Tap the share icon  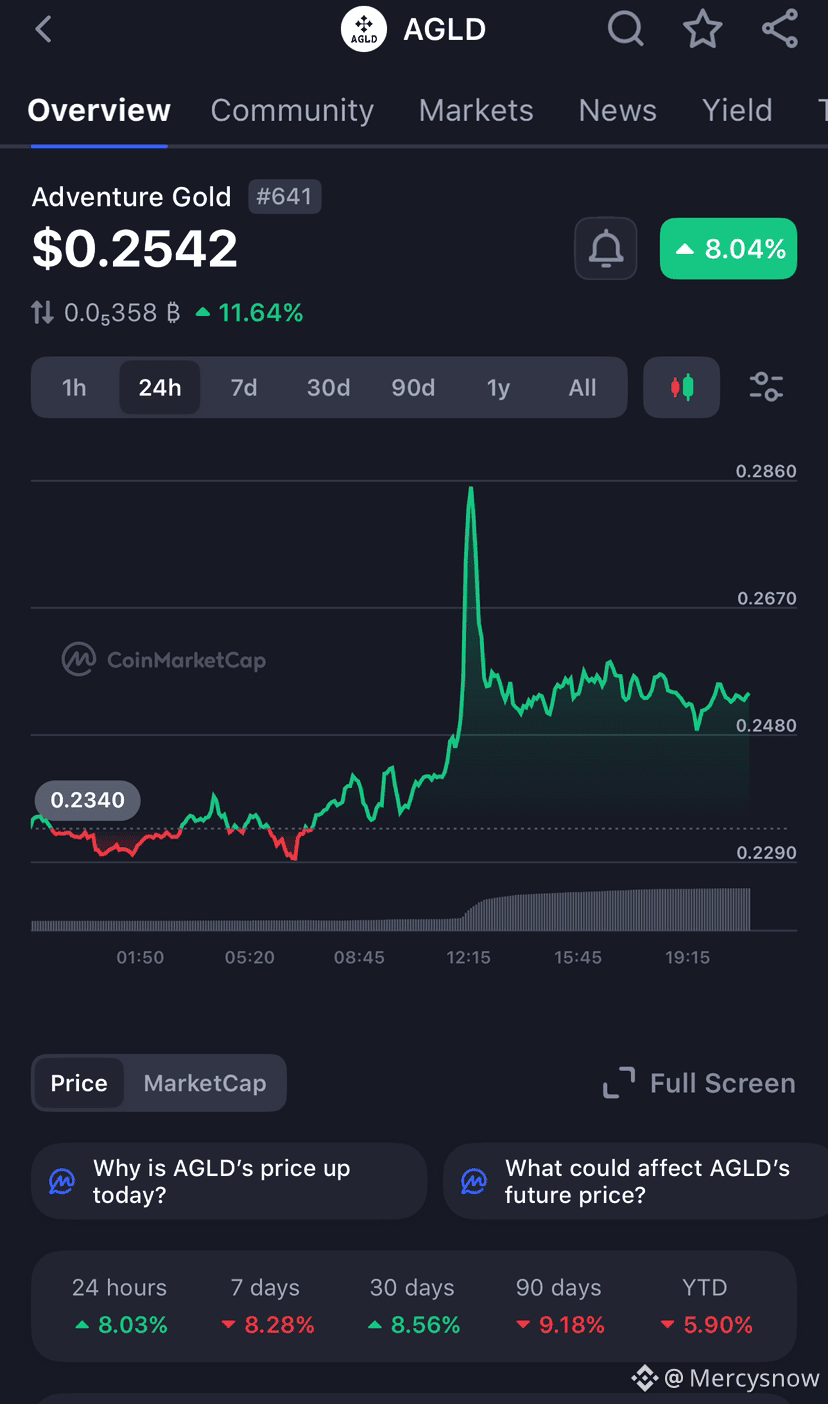780,29
